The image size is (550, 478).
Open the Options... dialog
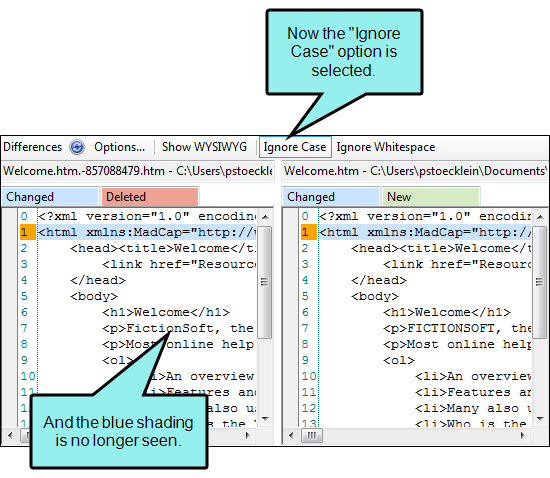[119, 147]
